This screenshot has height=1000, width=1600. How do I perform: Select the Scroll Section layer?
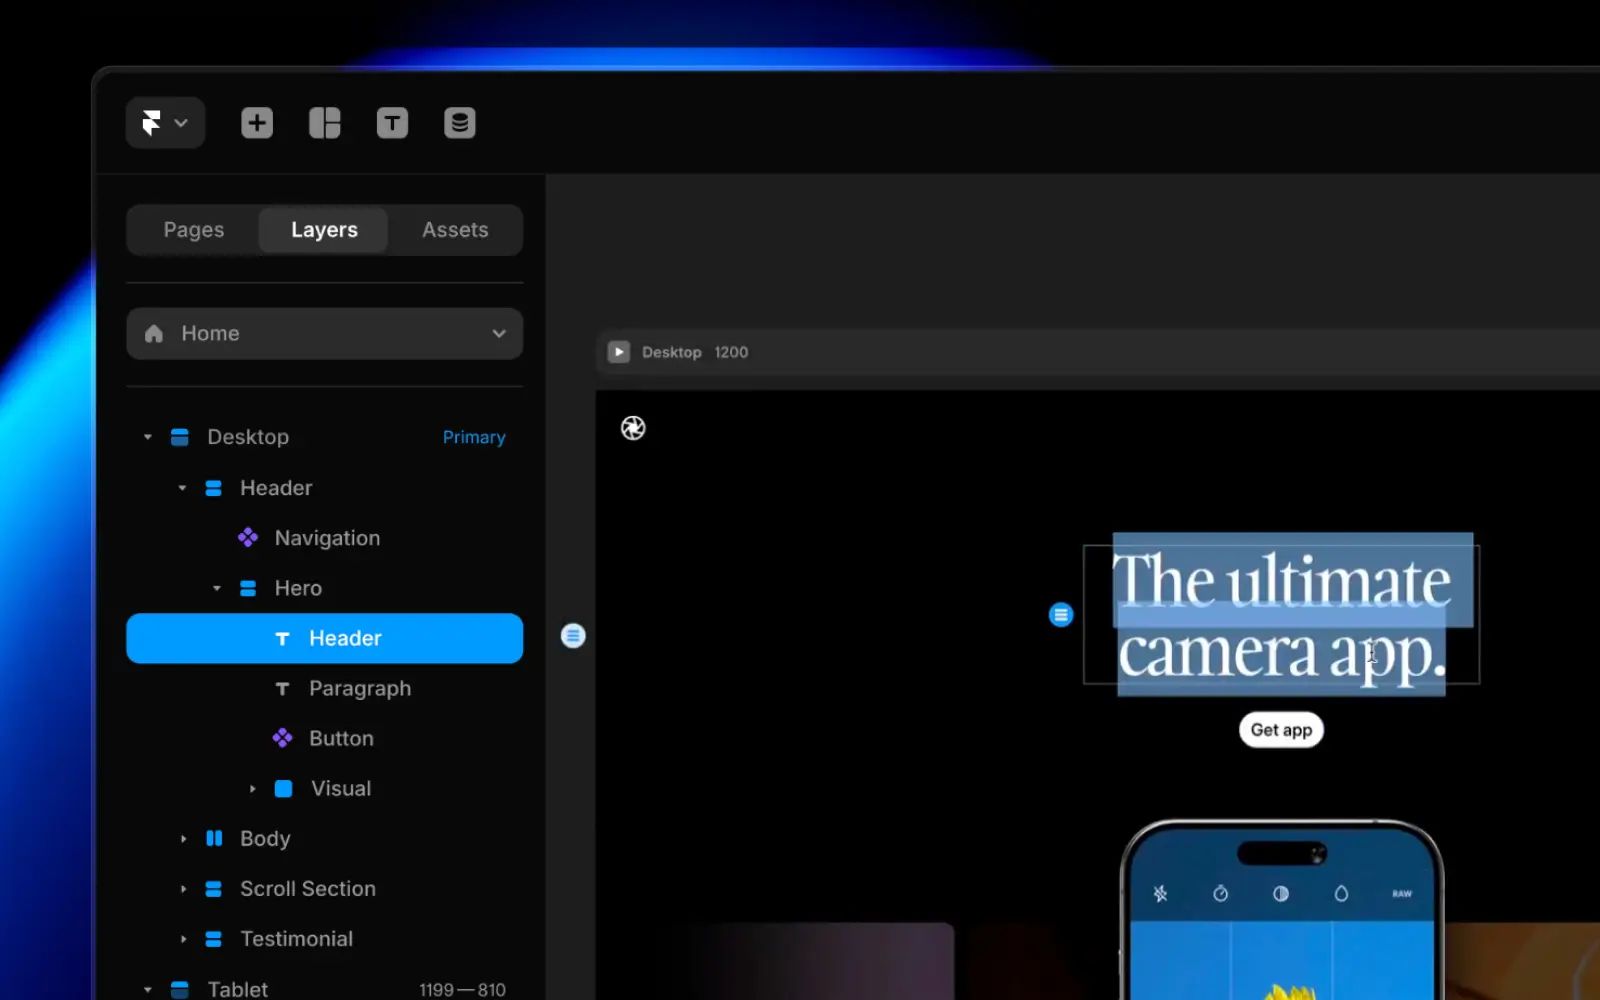tap(325, 889)
